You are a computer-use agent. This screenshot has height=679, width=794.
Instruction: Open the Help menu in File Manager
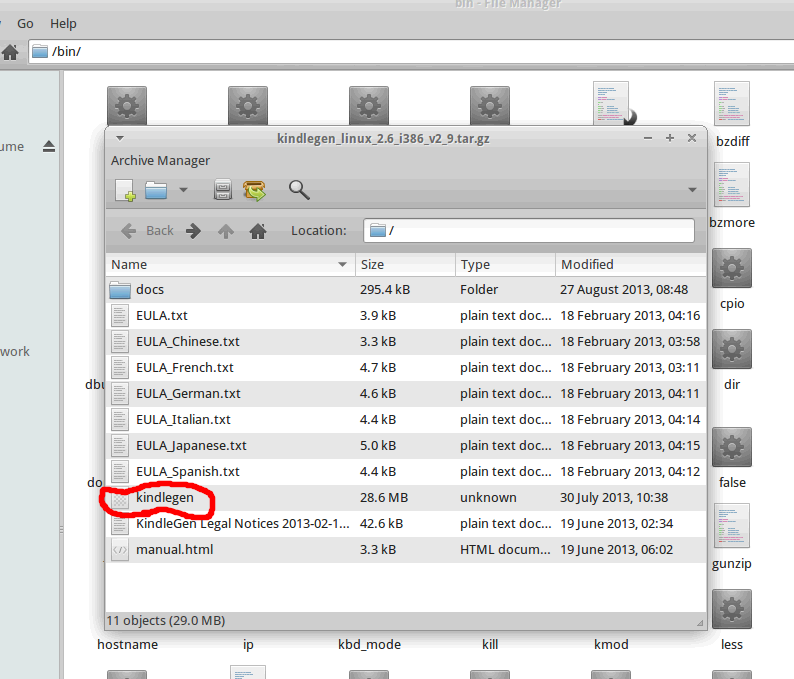point(63,24)
